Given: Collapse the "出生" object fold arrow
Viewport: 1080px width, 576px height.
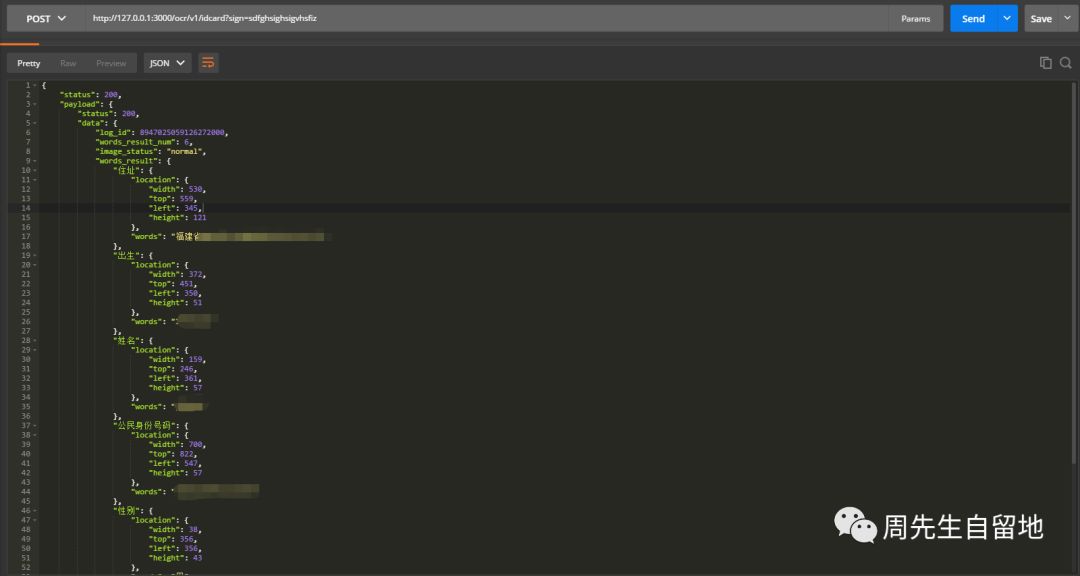Looking at the screenshot, I should (x=34, y=256).
